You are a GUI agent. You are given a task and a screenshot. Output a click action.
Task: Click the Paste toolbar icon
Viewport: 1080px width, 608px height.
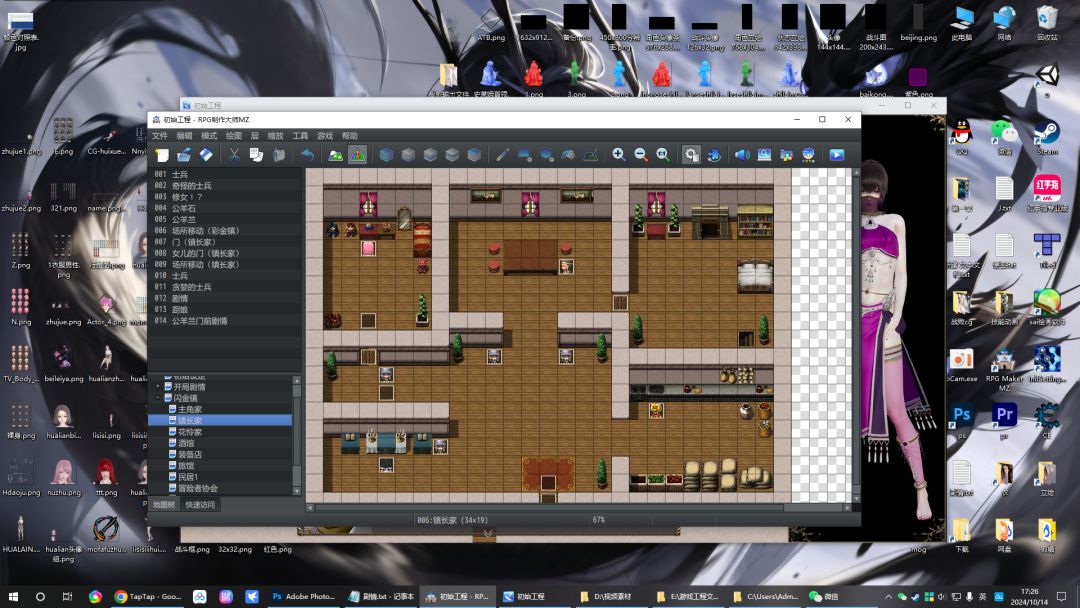278,155
